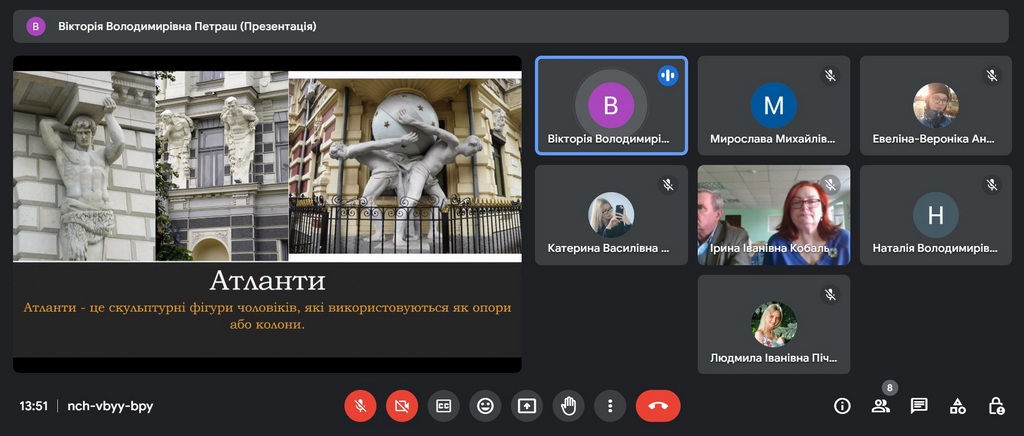Click the blue M avatar of Мирослава
This screenshot has width=1024, height=436.
pos(774,105)
